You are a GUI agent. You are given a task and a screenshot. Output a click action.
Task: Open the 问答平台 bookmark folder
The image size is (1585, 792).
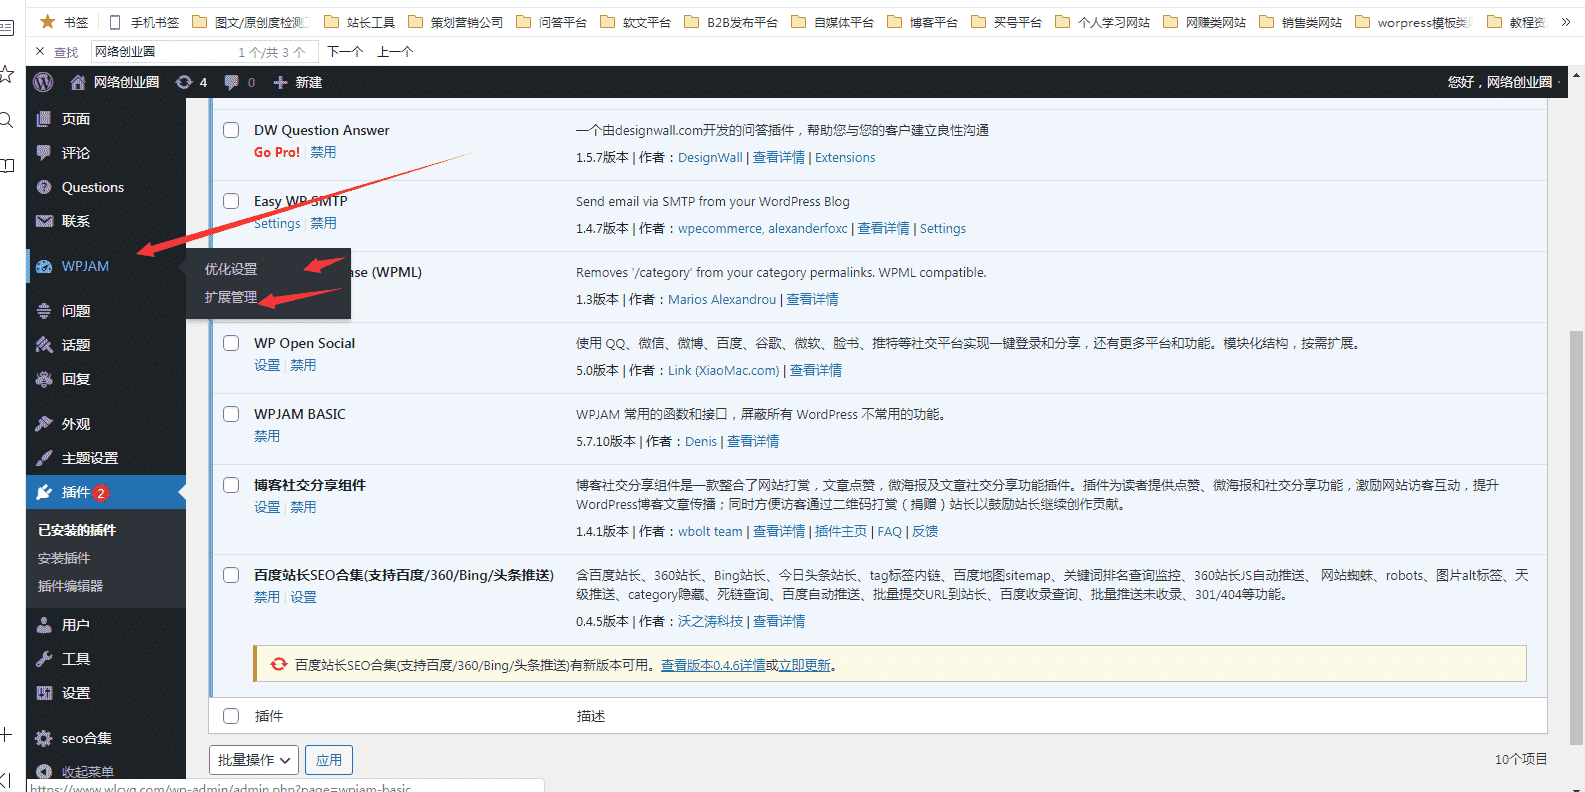coord(551,22)
